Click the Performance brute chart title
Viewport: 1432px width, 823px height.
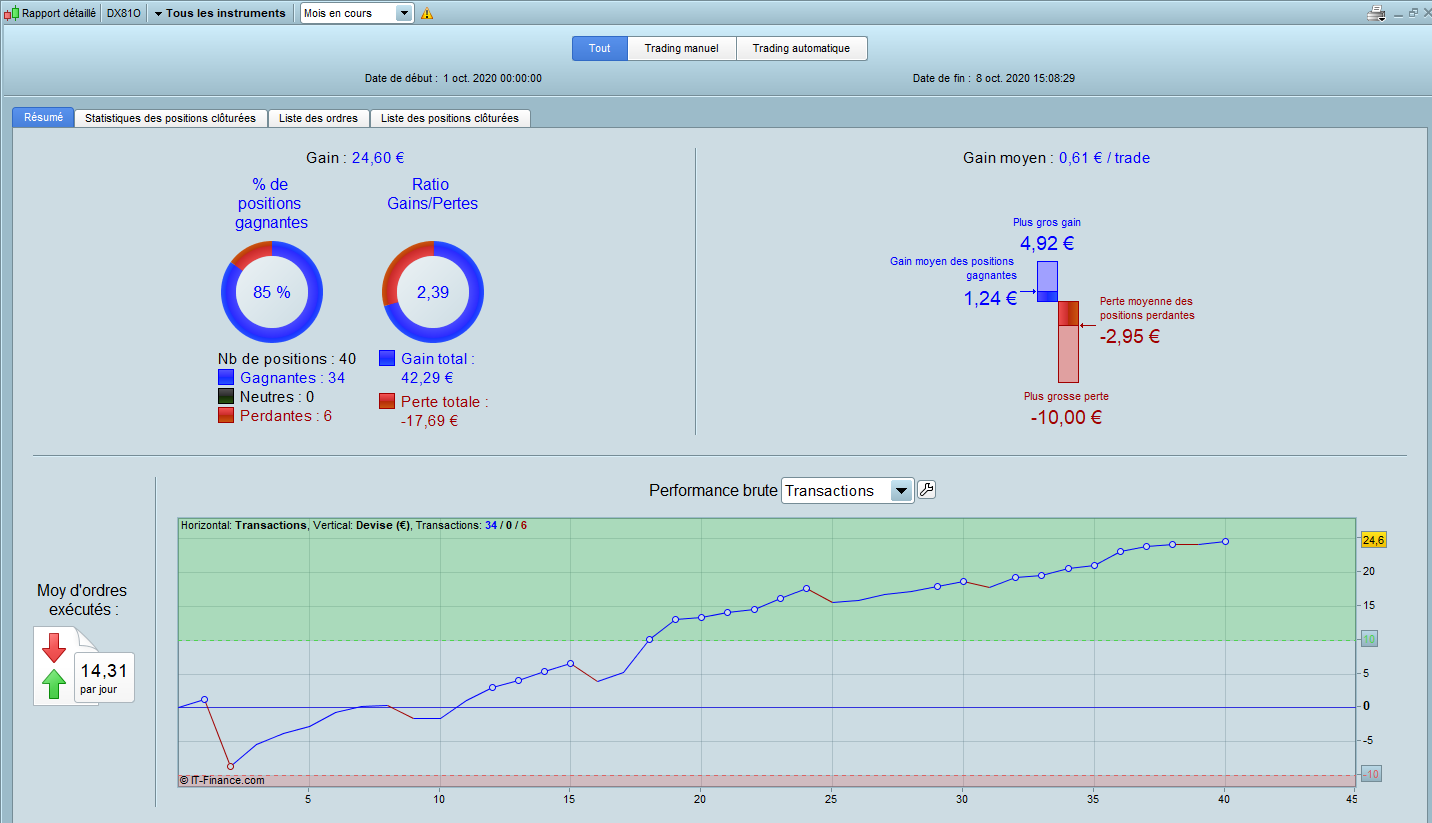click(712, 490)
